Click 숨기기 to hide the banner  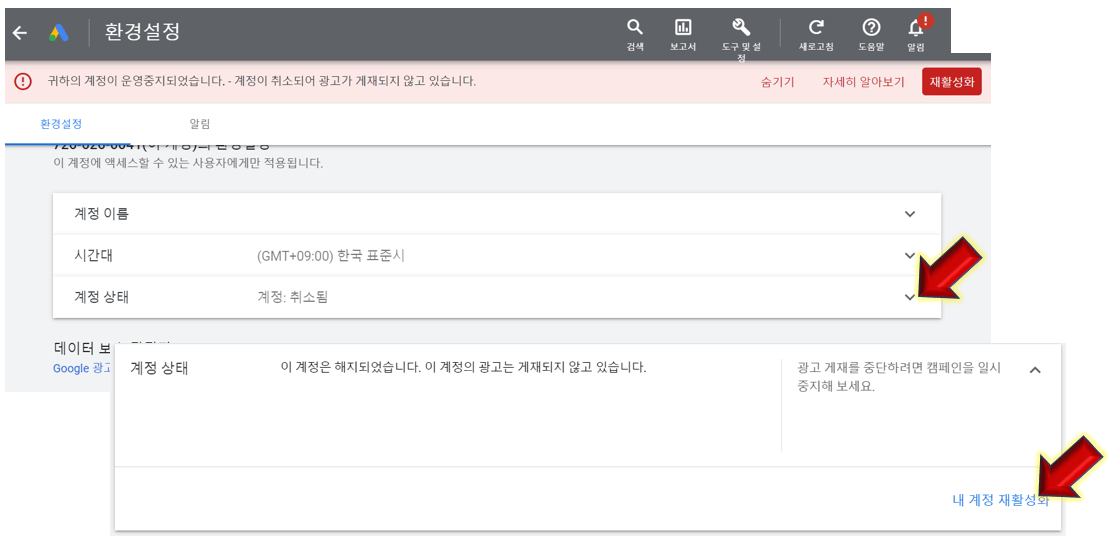tap(777, 82)
